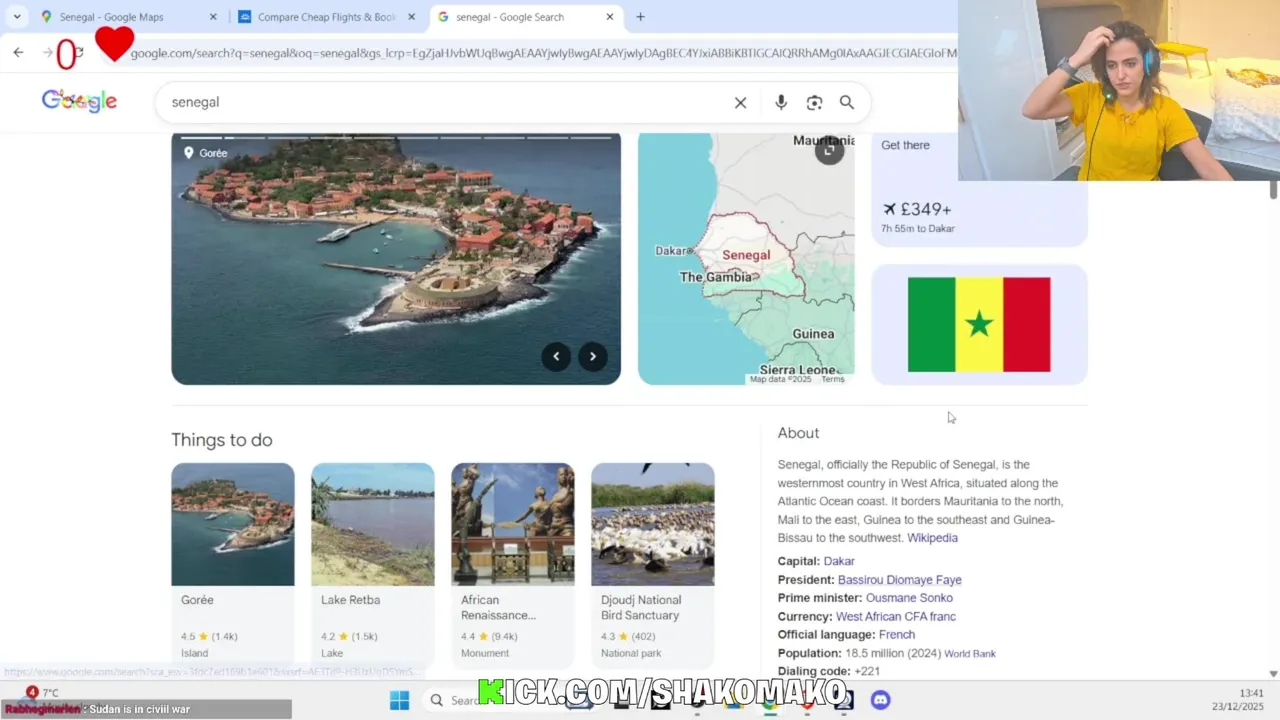This screenshot has height=720, width=1280.
Task: Select the senegal - Google Search tab
Action: tap(527, 17)
